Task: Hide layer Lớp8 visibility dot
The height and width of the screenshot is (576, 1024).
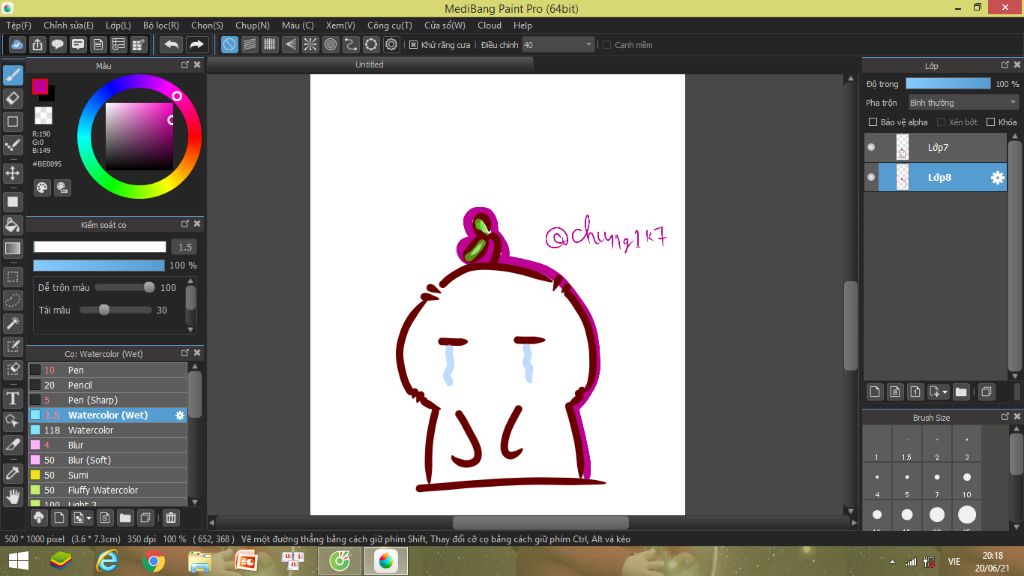Action: pyautogui.click(x=871, y=177)
